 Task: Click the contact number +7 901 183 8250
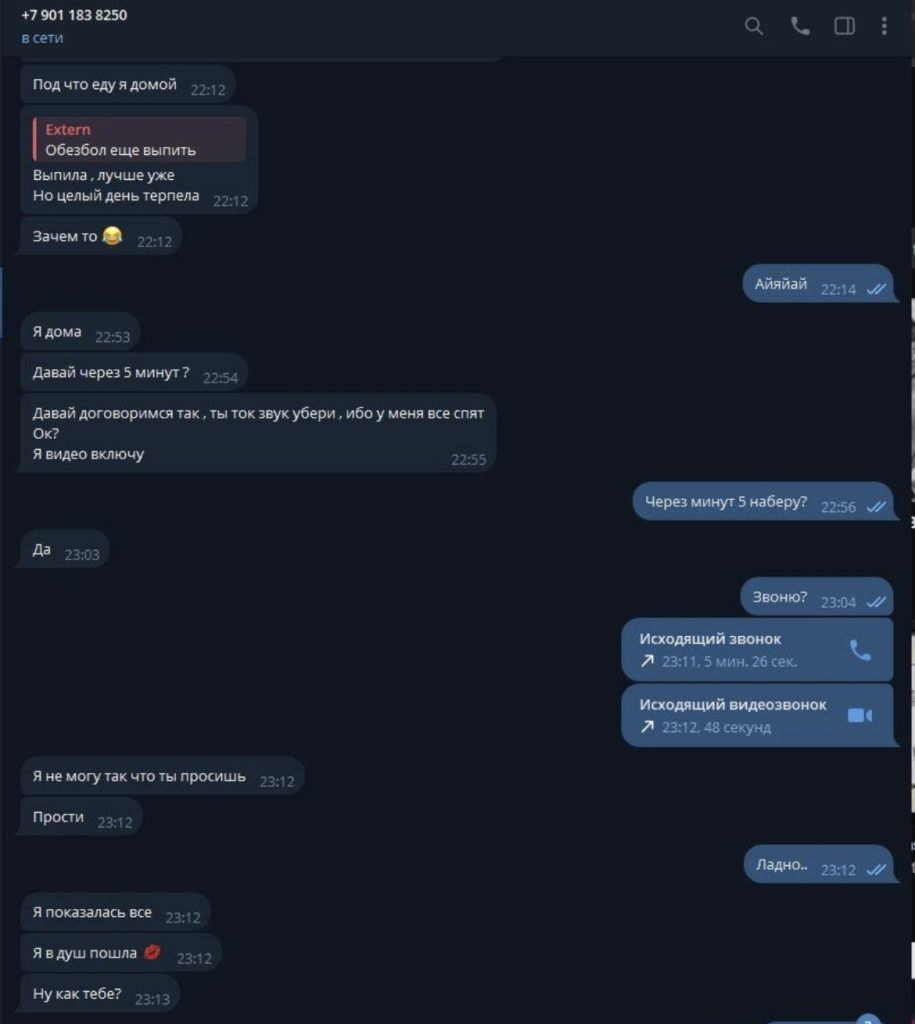tap(74, 15)
